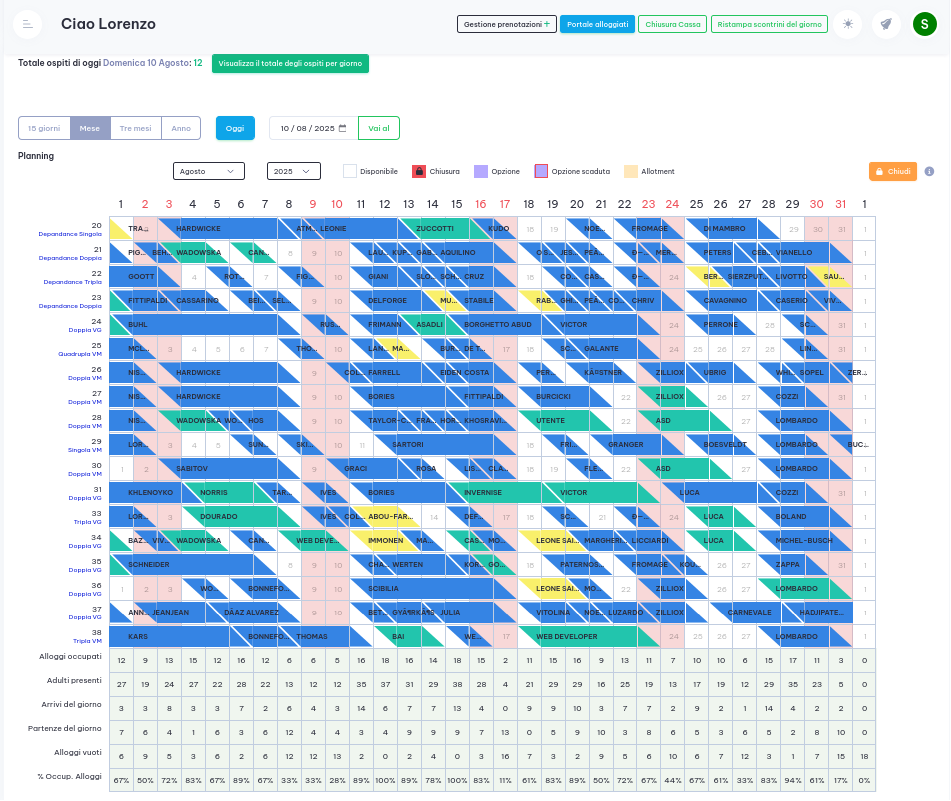Viewport: 951px width, 801px height.
Task: Click the info icon beside Chiudi
Action: [x=929, y=171]
